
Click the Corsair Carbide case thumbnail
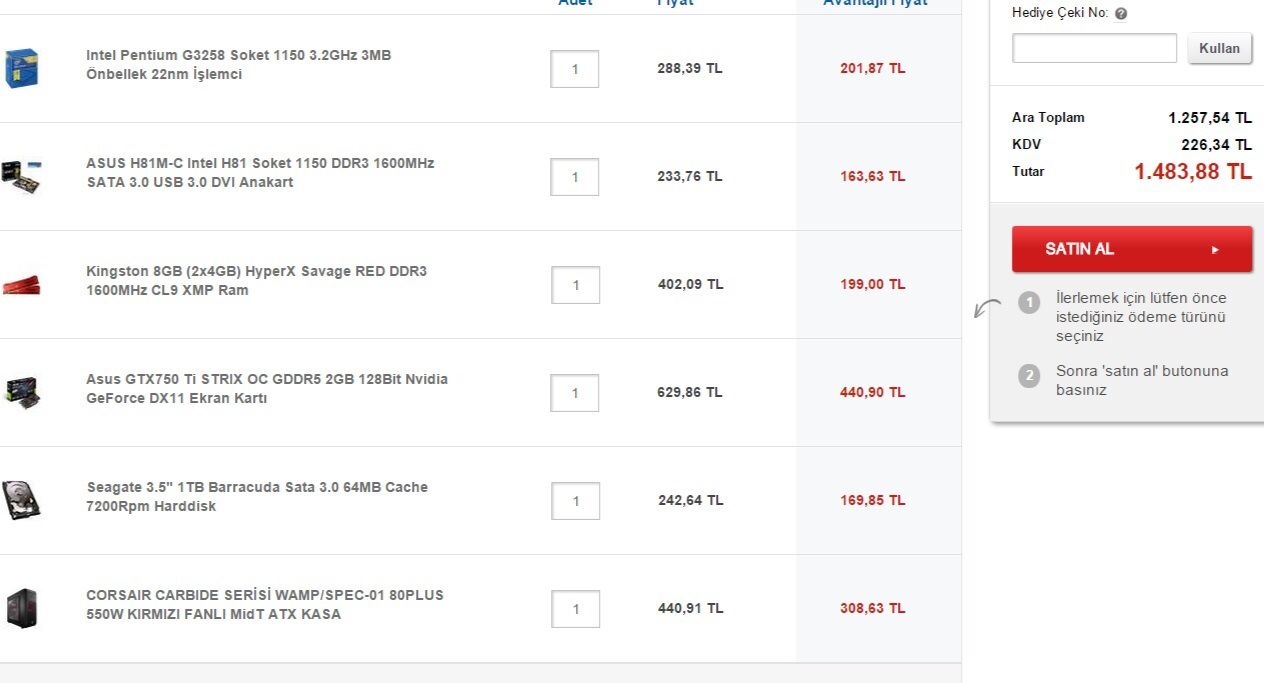point(21,608)
